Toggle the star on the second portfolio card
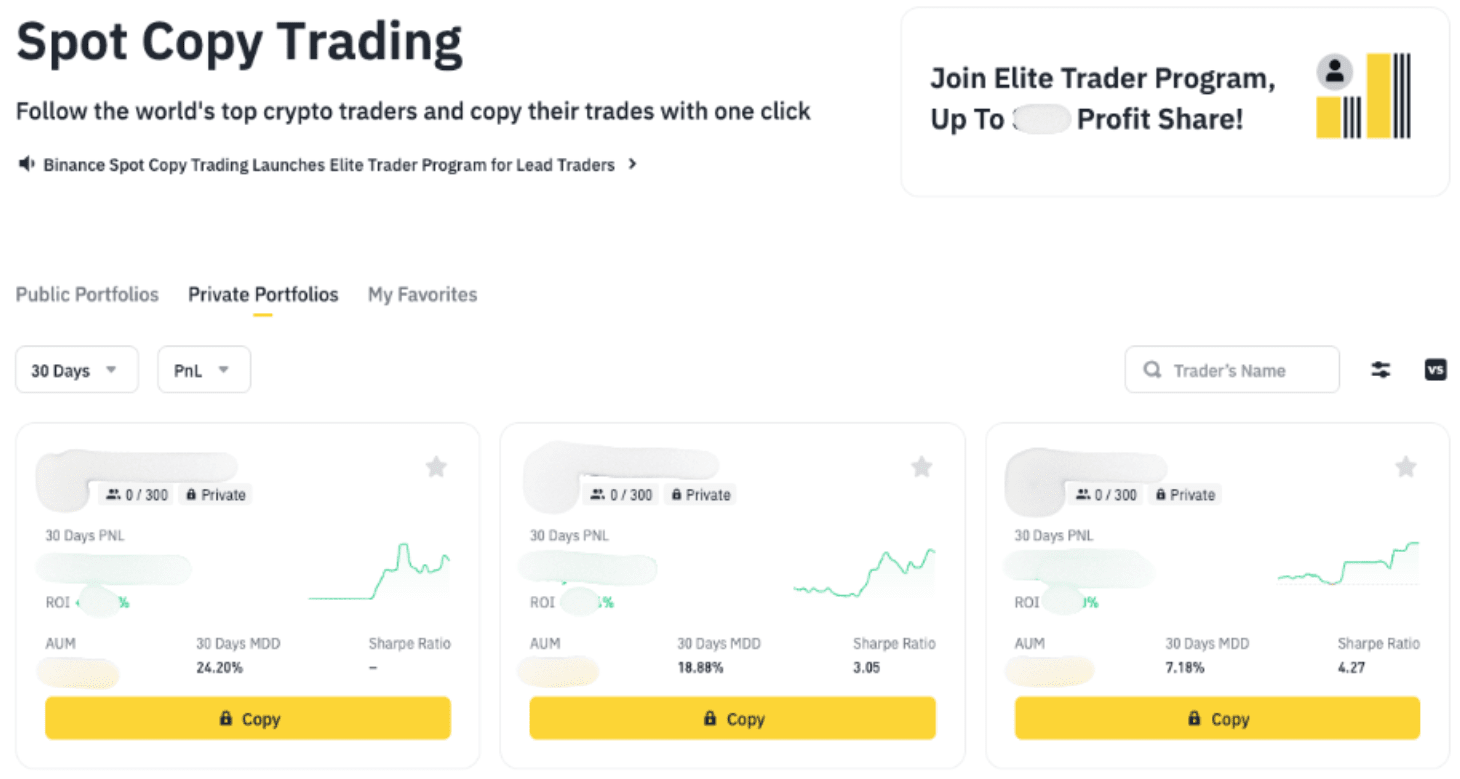The image size is (1460, 779). coord(921,467)
